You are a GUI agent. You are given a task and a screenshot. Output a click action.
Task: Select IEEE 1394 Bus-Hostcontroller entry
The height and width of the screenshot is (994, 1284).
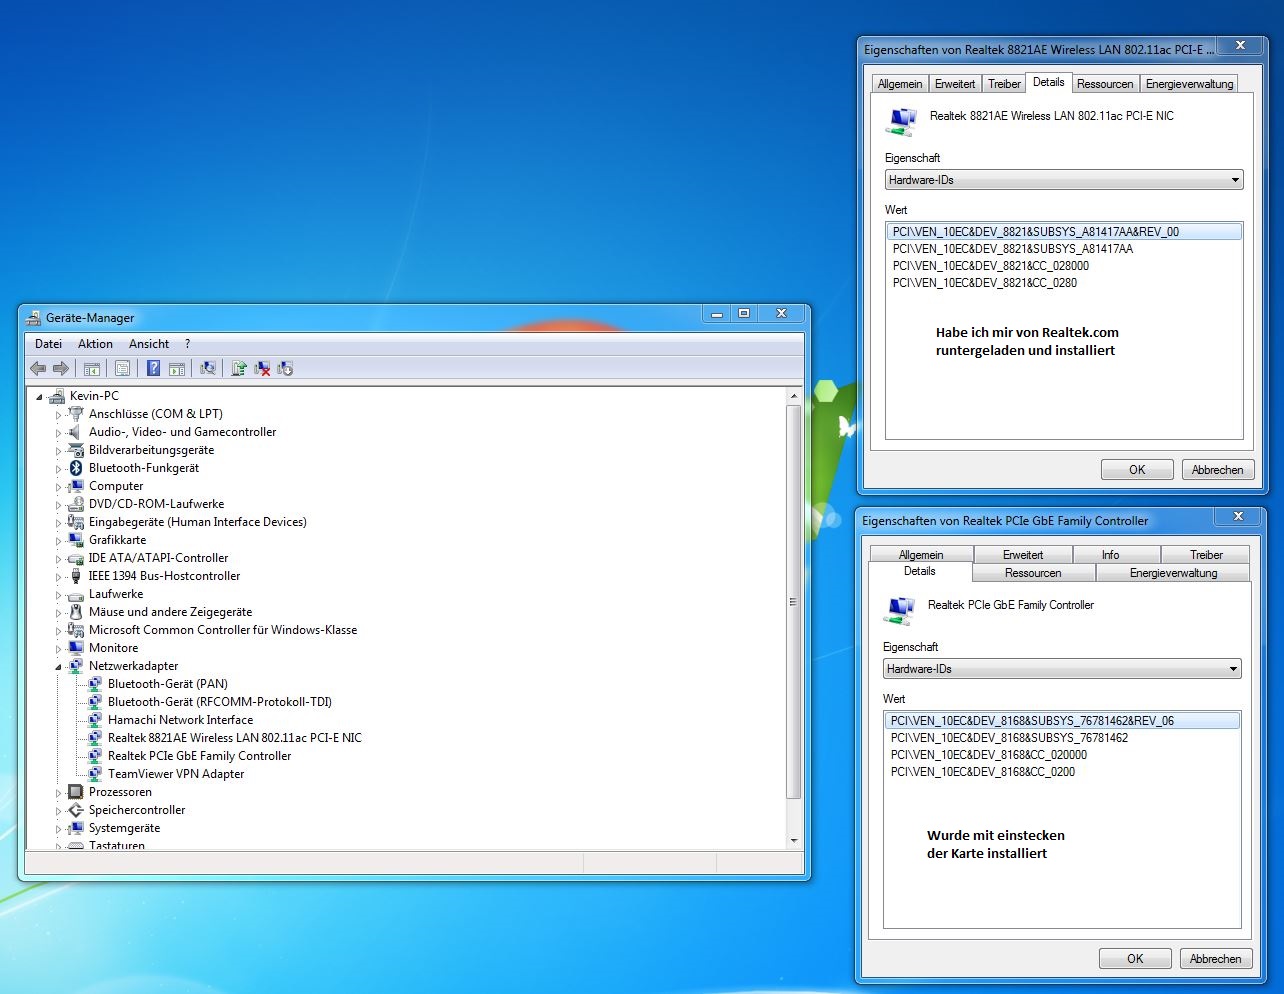pos(164,576)
